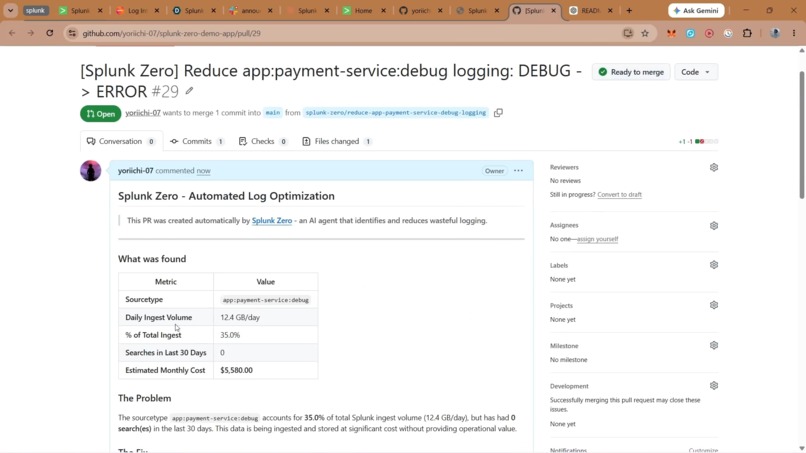
Task: Open the comment options ellipsis menu
Action: point(518,171)
